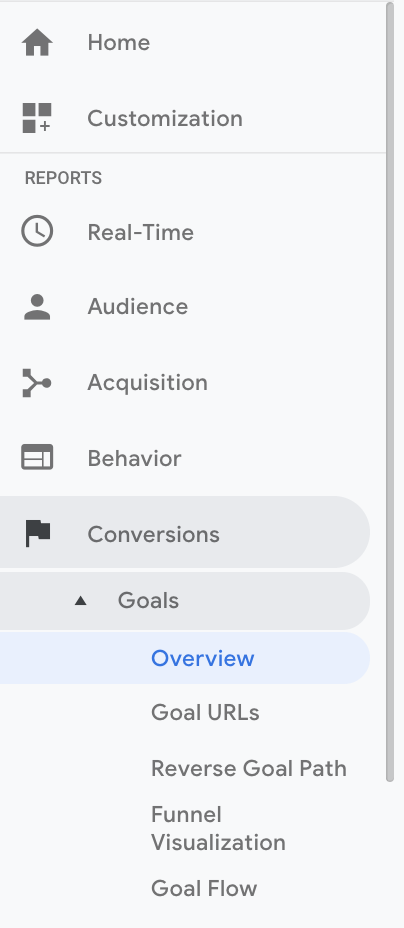
Task: Select the Conversions text label
Action: 153,534
